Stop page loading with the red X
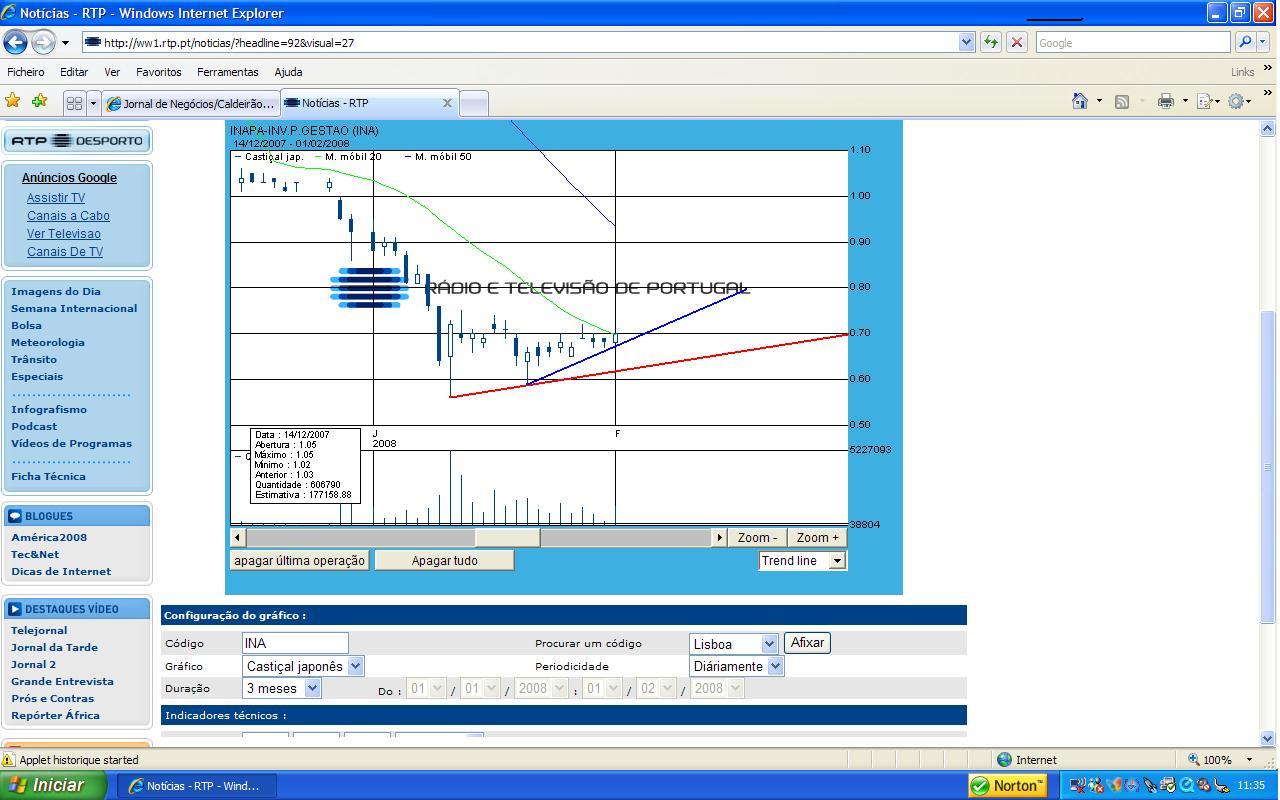The height and width of the screenshot is (800, 1280). click(1016, 42)
